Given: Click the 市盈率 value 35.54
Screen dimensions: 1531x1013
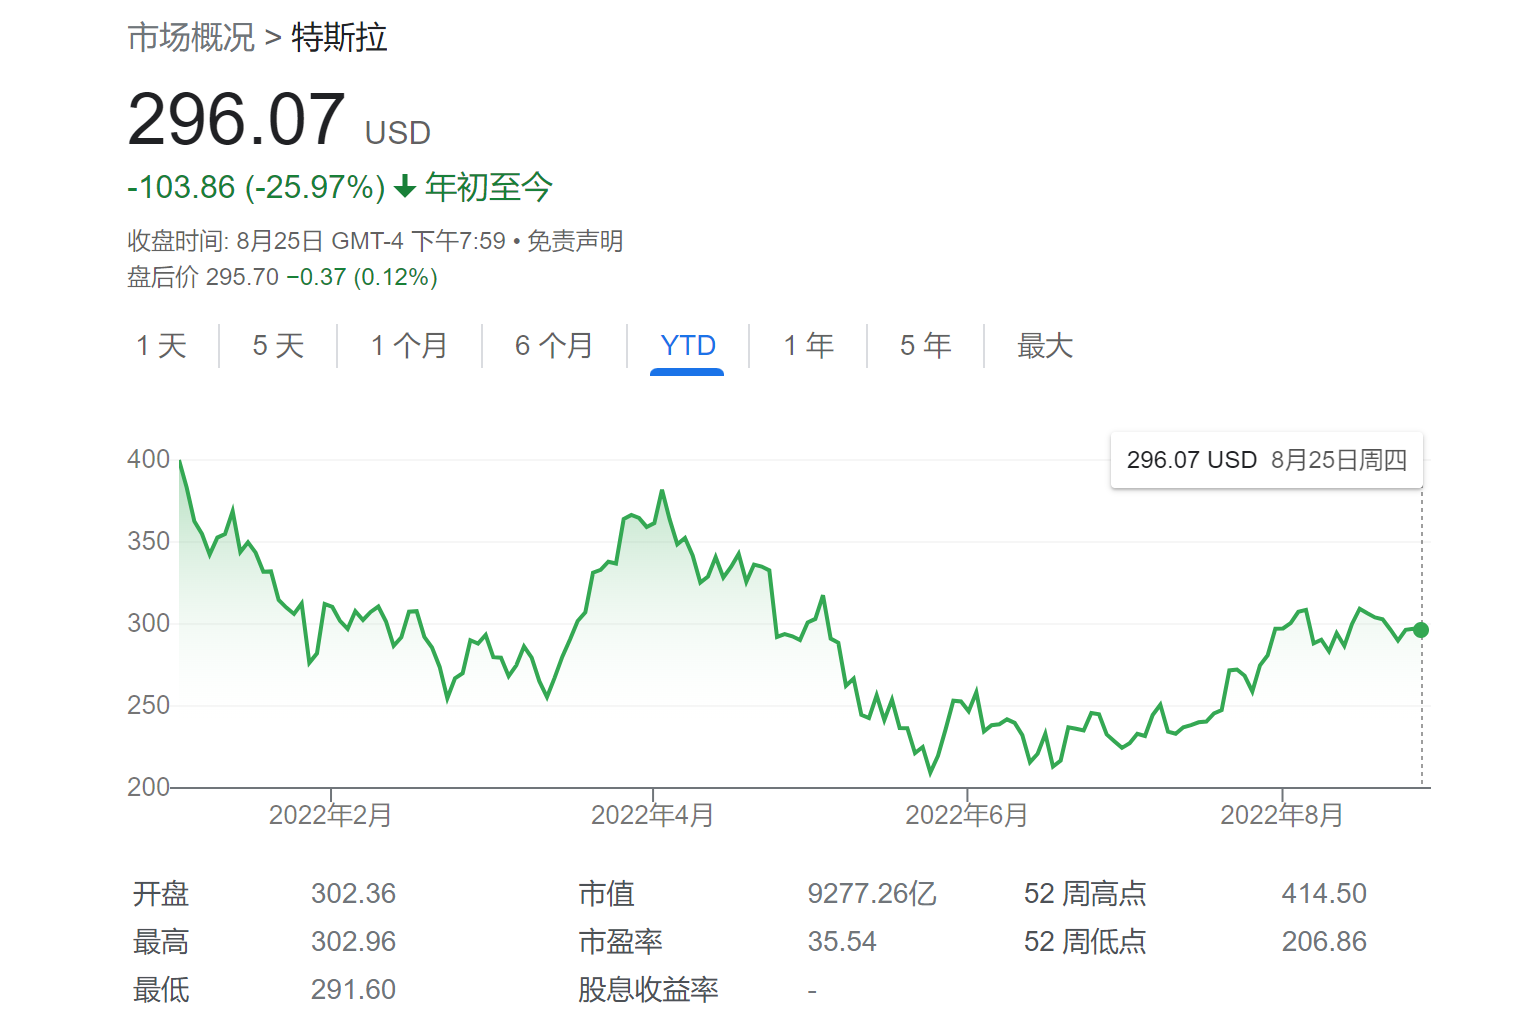Looking at the screenshot, I should pos(842,941).
